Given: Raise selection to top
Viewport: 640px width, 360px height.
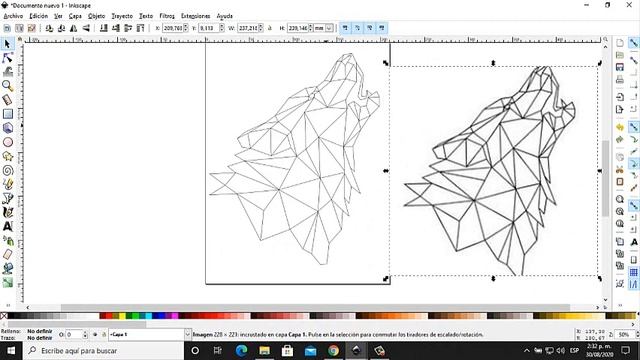Looking at the screenshot, I should pyautogui.click(x=140, y=28).
